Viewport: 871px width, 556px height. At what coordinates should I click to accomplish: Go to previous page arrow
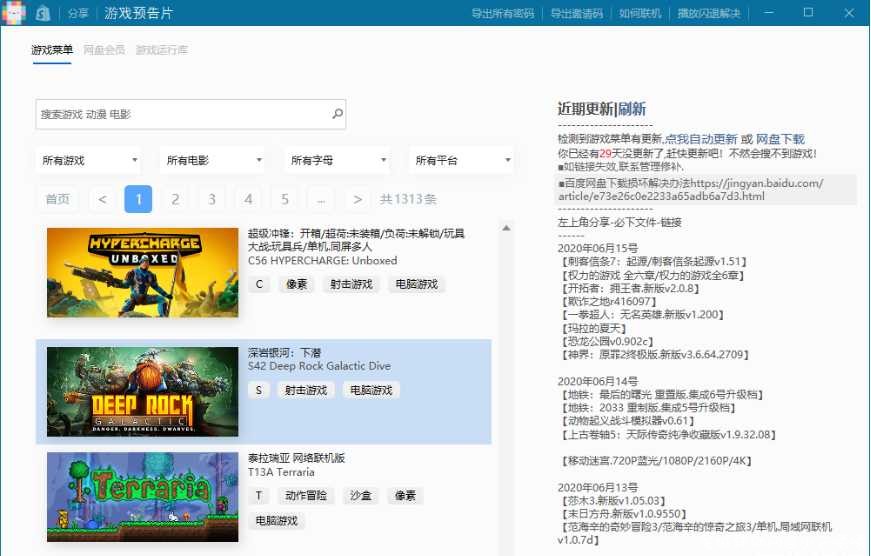(102, 199)
